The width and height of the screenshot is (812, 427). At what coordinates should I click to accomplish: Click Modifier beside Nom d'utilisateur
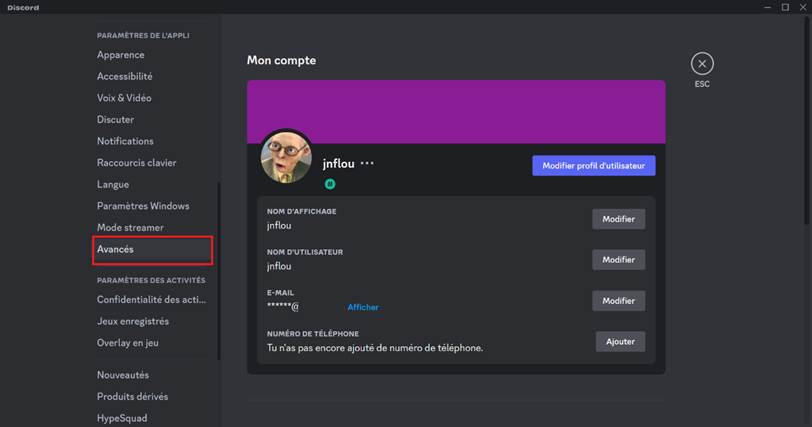pos(618,260)
